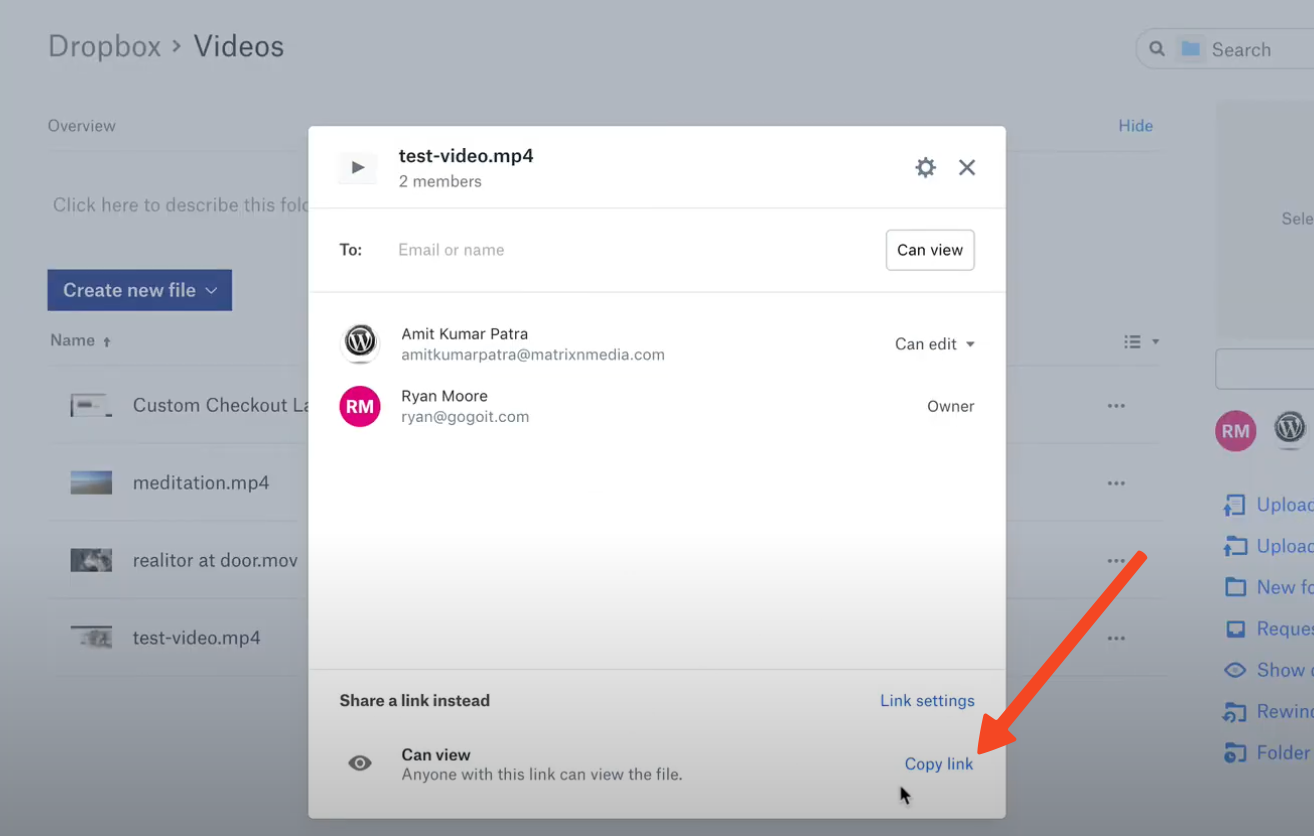Click the folder icon in search box
Screen dimensions: 1314x836
[1190, 49]
